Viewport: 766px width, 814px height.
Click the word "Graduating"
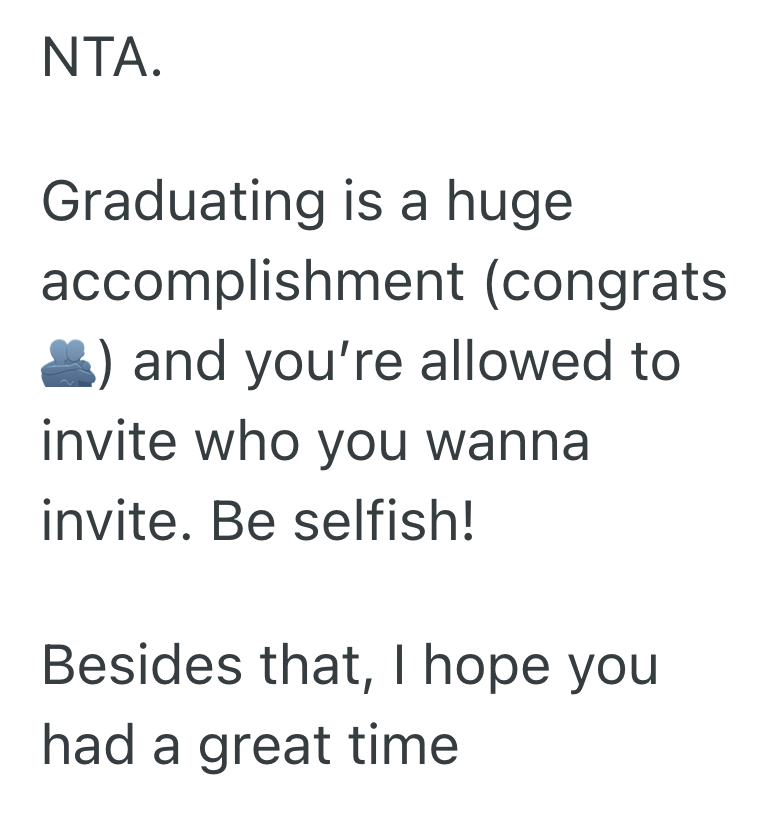coord(184,204)
